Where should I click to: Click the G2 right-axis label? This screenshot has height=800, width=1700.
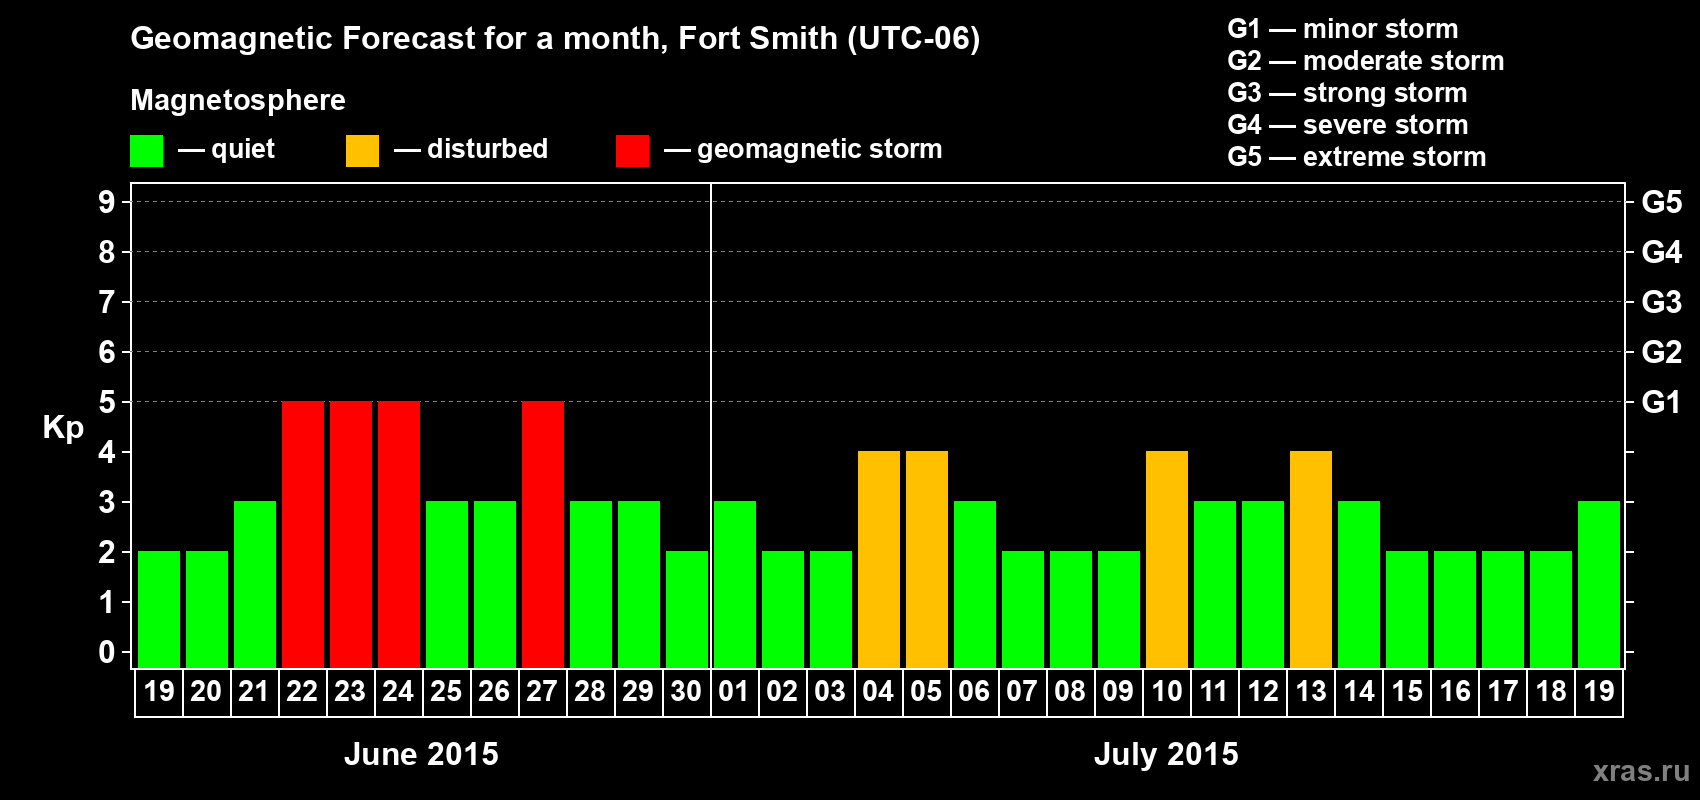click(x=1661, y=352)
